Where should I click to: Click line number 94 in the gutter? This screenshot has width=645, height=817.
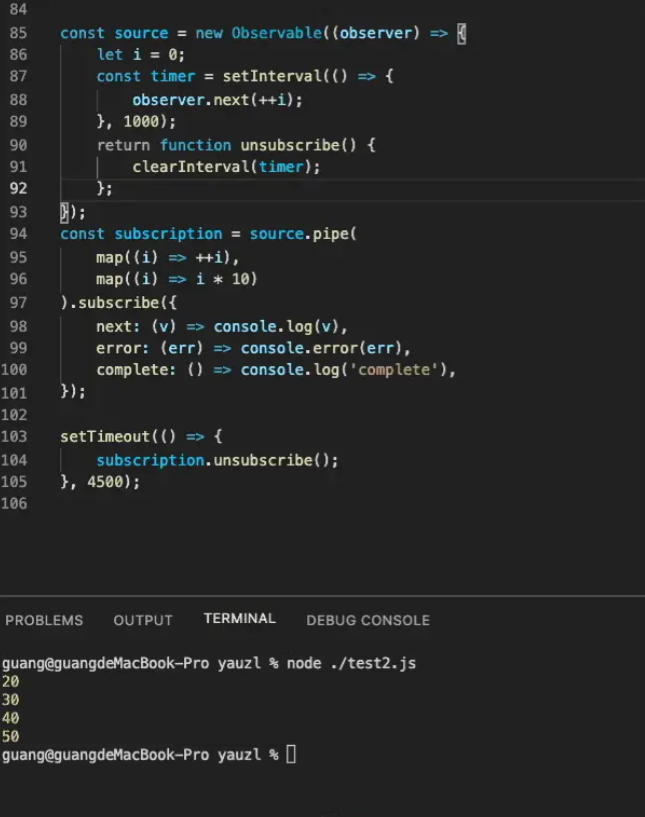pyautogui.click(x=18, y=233)
